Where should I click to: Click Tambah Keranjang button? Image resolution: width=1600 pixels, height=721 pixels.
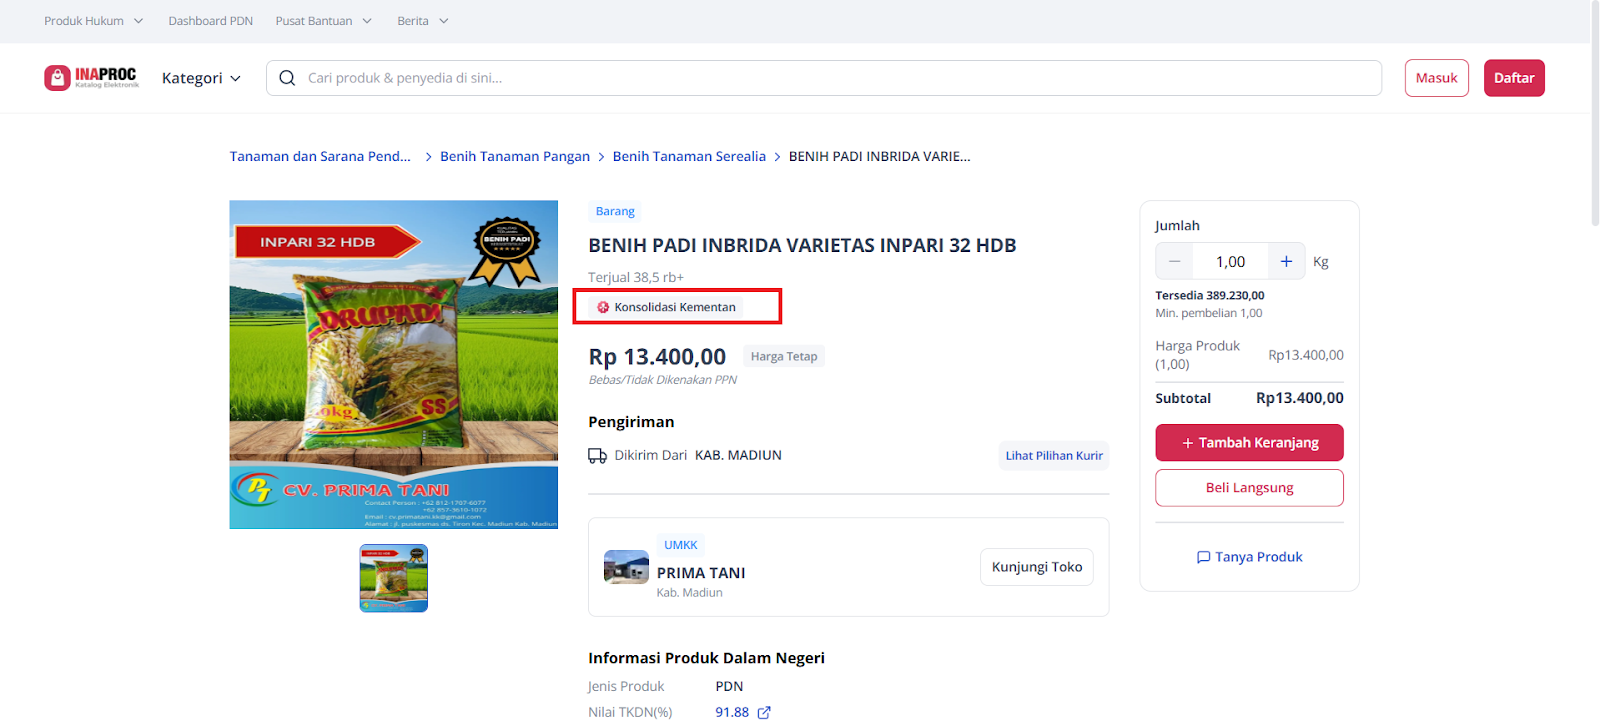(x=1250, y=443)
